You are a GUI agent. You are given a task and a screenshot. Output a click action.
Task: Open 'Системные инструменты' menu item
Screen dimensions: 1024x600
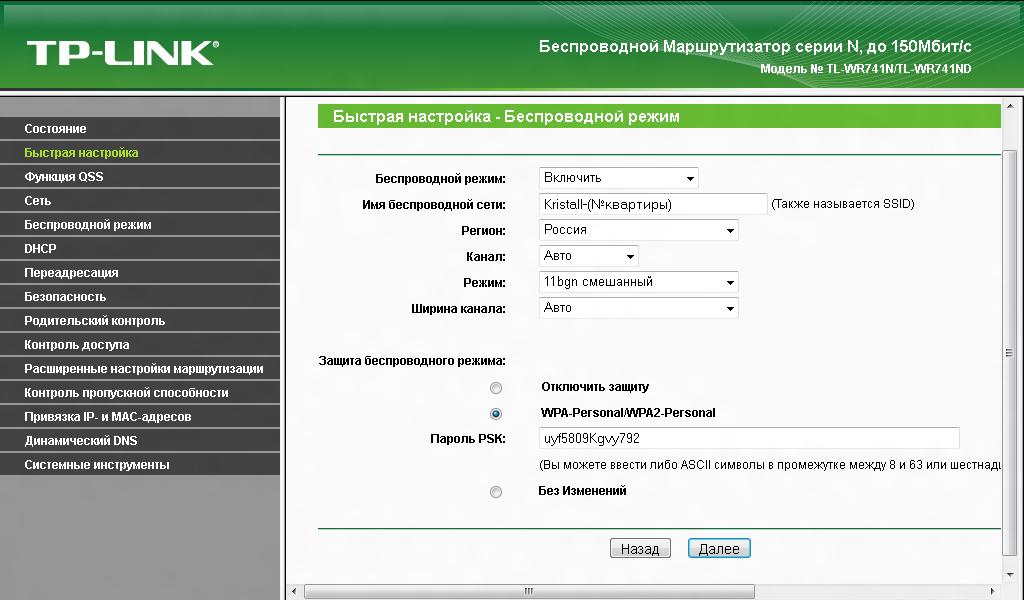coord(97,465)
